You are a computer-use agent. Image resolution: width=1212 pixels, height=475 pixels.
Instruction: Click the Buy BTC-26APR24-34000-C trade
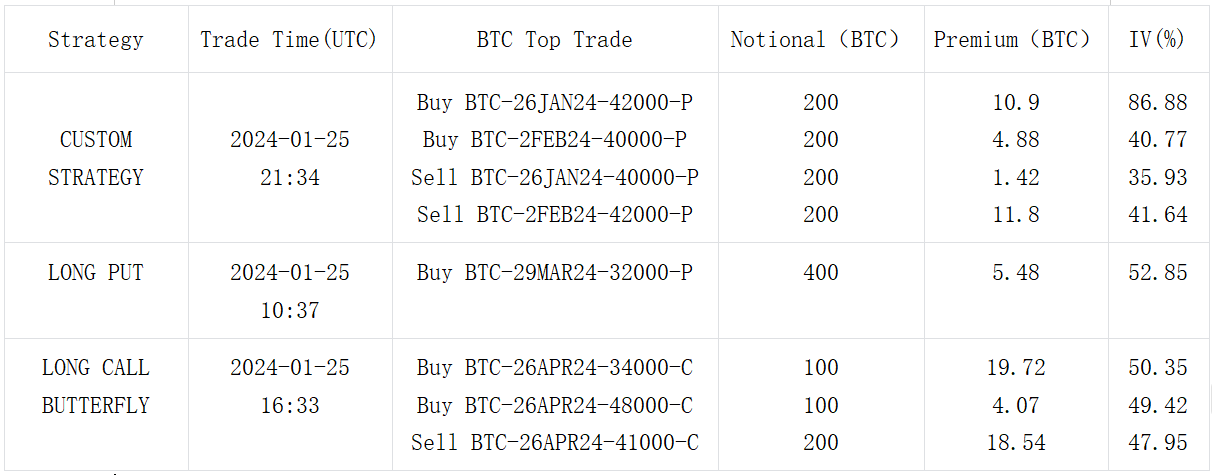pos(554,368)
